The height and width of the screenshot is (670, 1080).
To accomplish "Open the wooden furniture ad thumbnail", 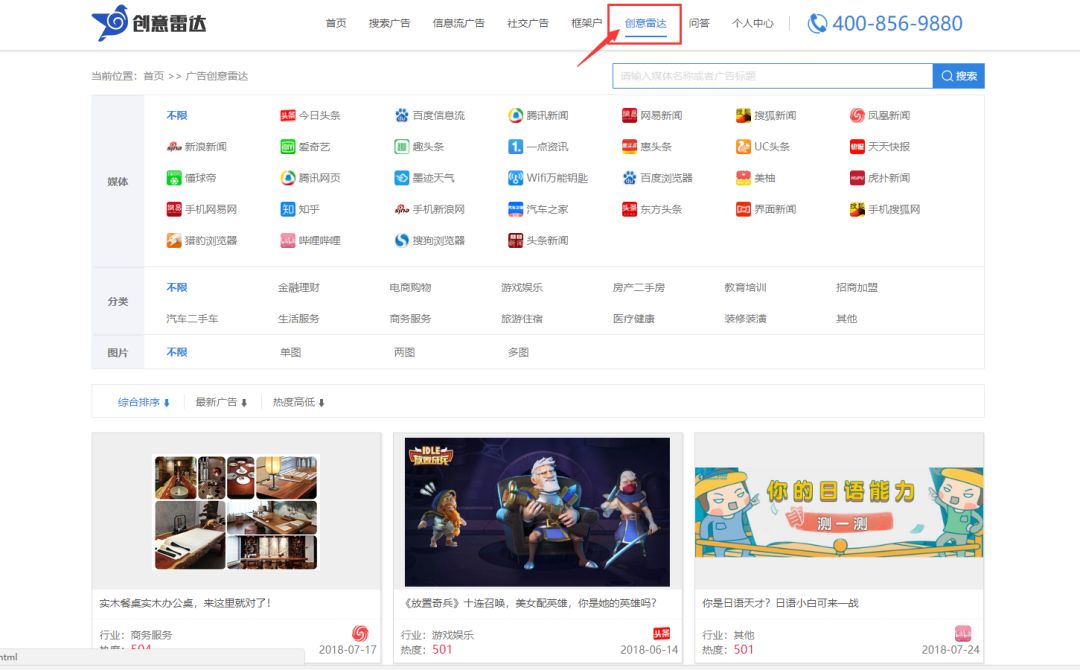I will (236, 512).
